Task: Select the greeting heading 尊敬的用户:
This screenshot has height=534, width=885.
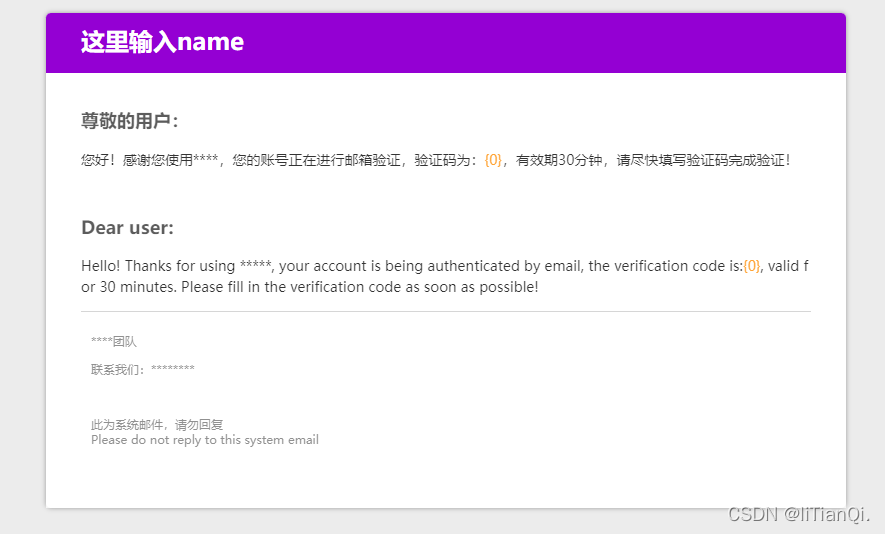Action: [x=130, y=121]
